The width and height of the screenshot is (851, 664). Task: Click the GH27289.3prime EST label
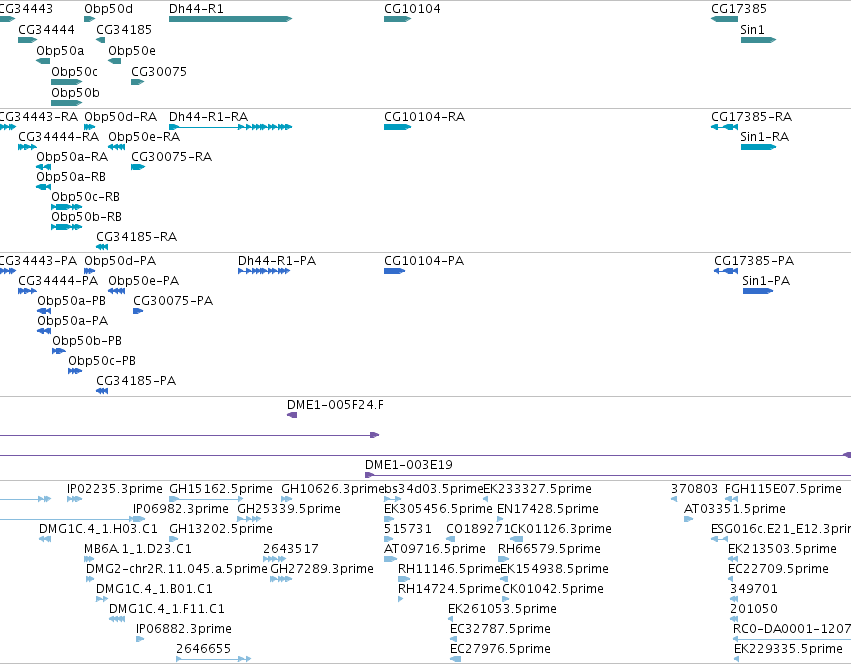[x=322, y=570]
